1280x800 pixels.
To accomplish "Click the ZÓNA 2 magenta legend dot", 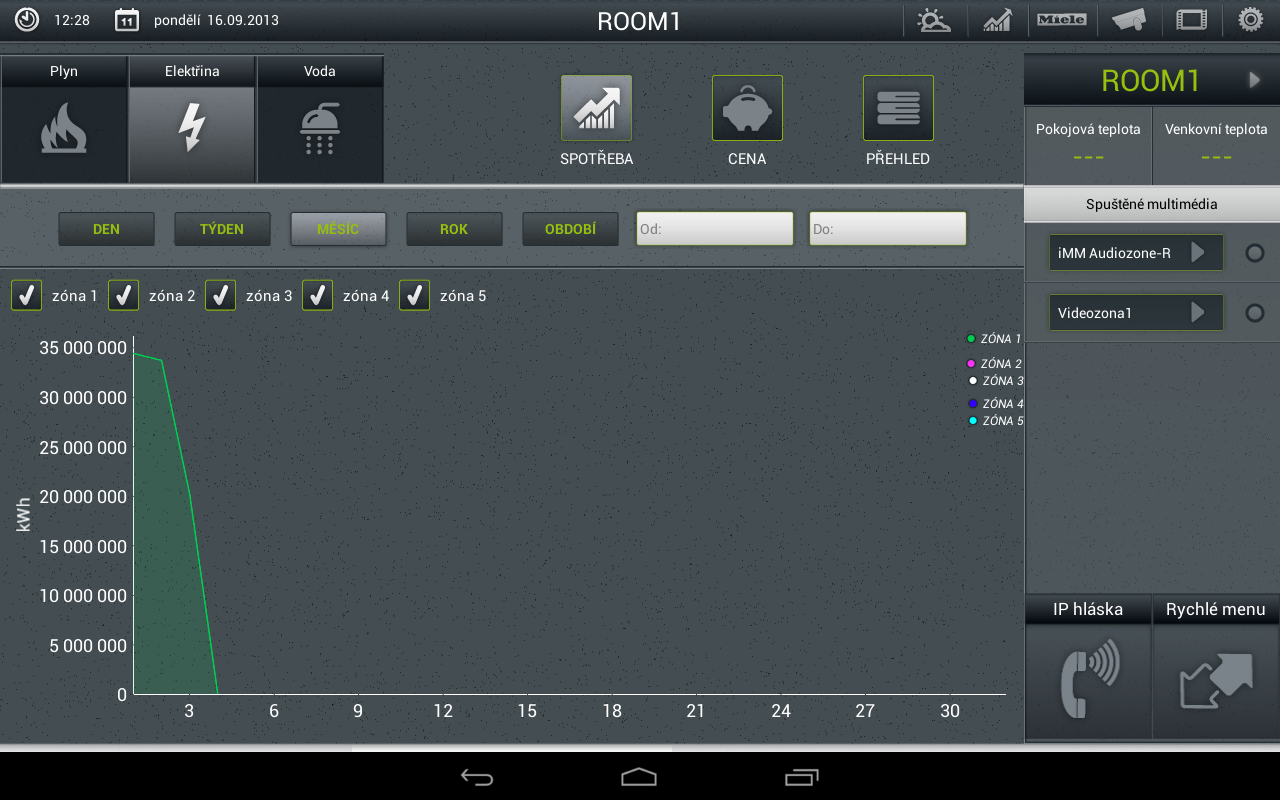I will [x=971, y=364].
